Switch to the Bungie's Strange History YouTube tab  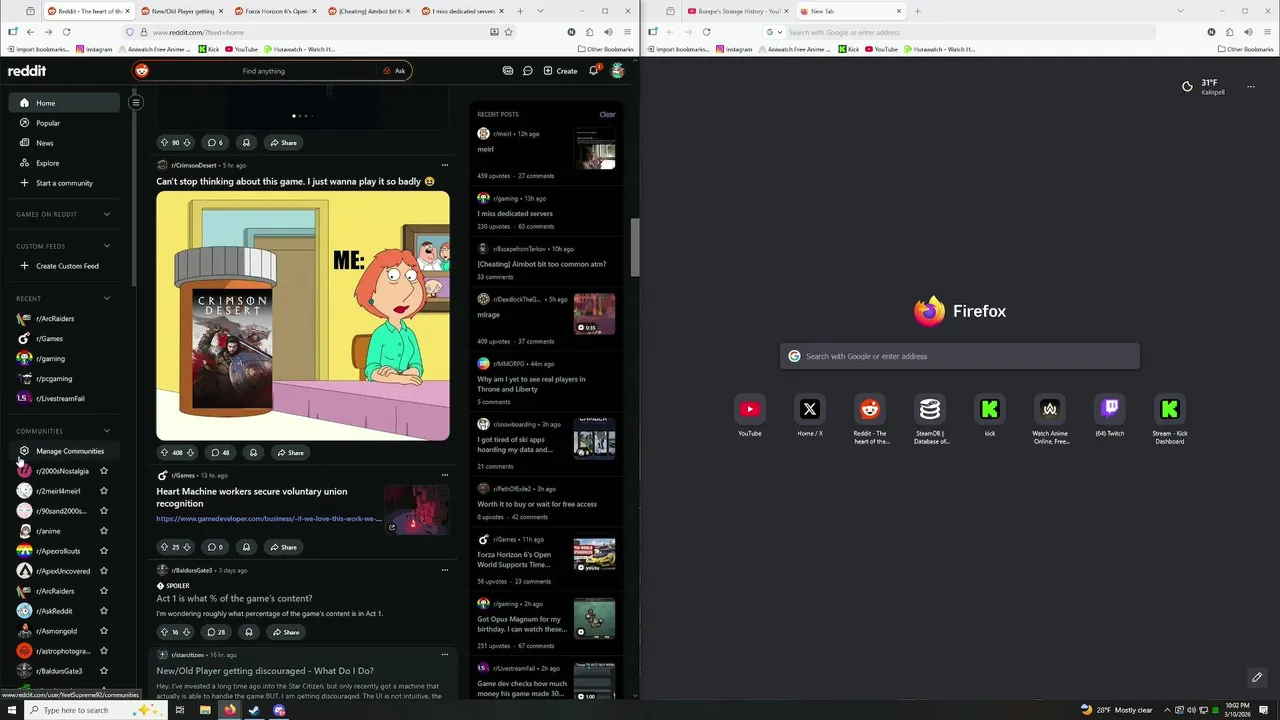click(738, 11)
